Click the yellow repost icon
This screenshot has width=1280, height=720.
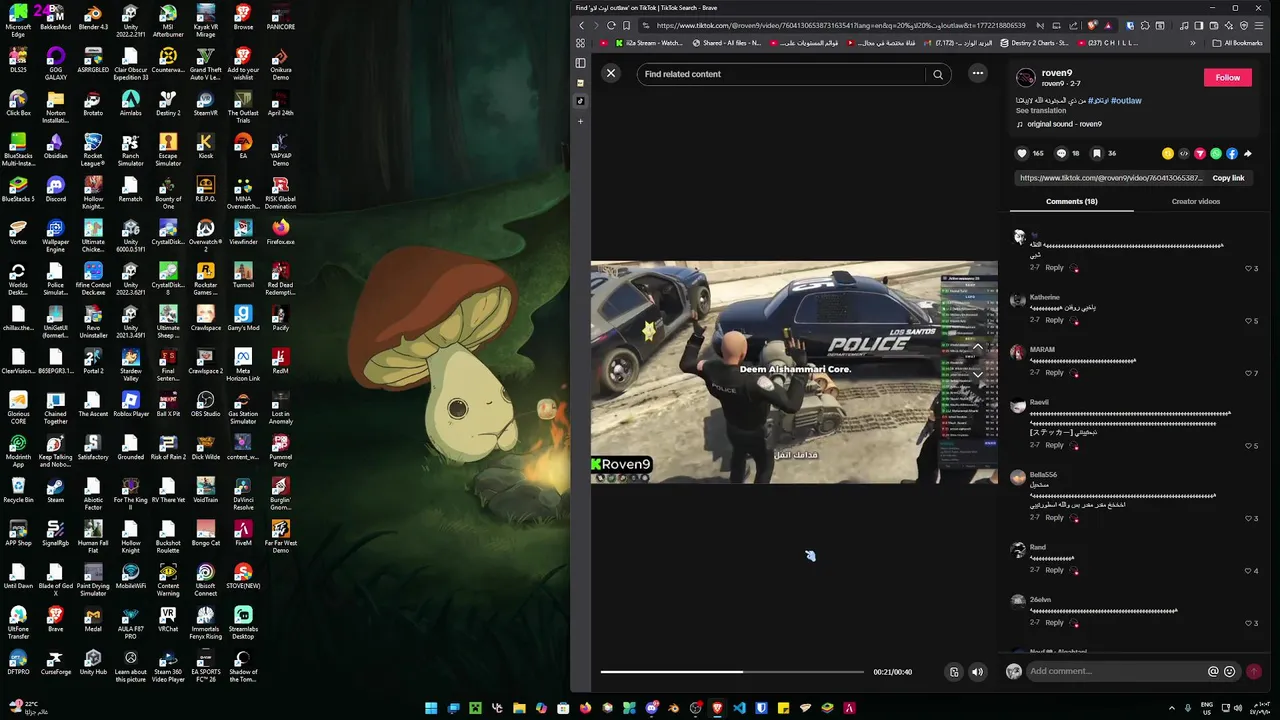coord(1167,154)
